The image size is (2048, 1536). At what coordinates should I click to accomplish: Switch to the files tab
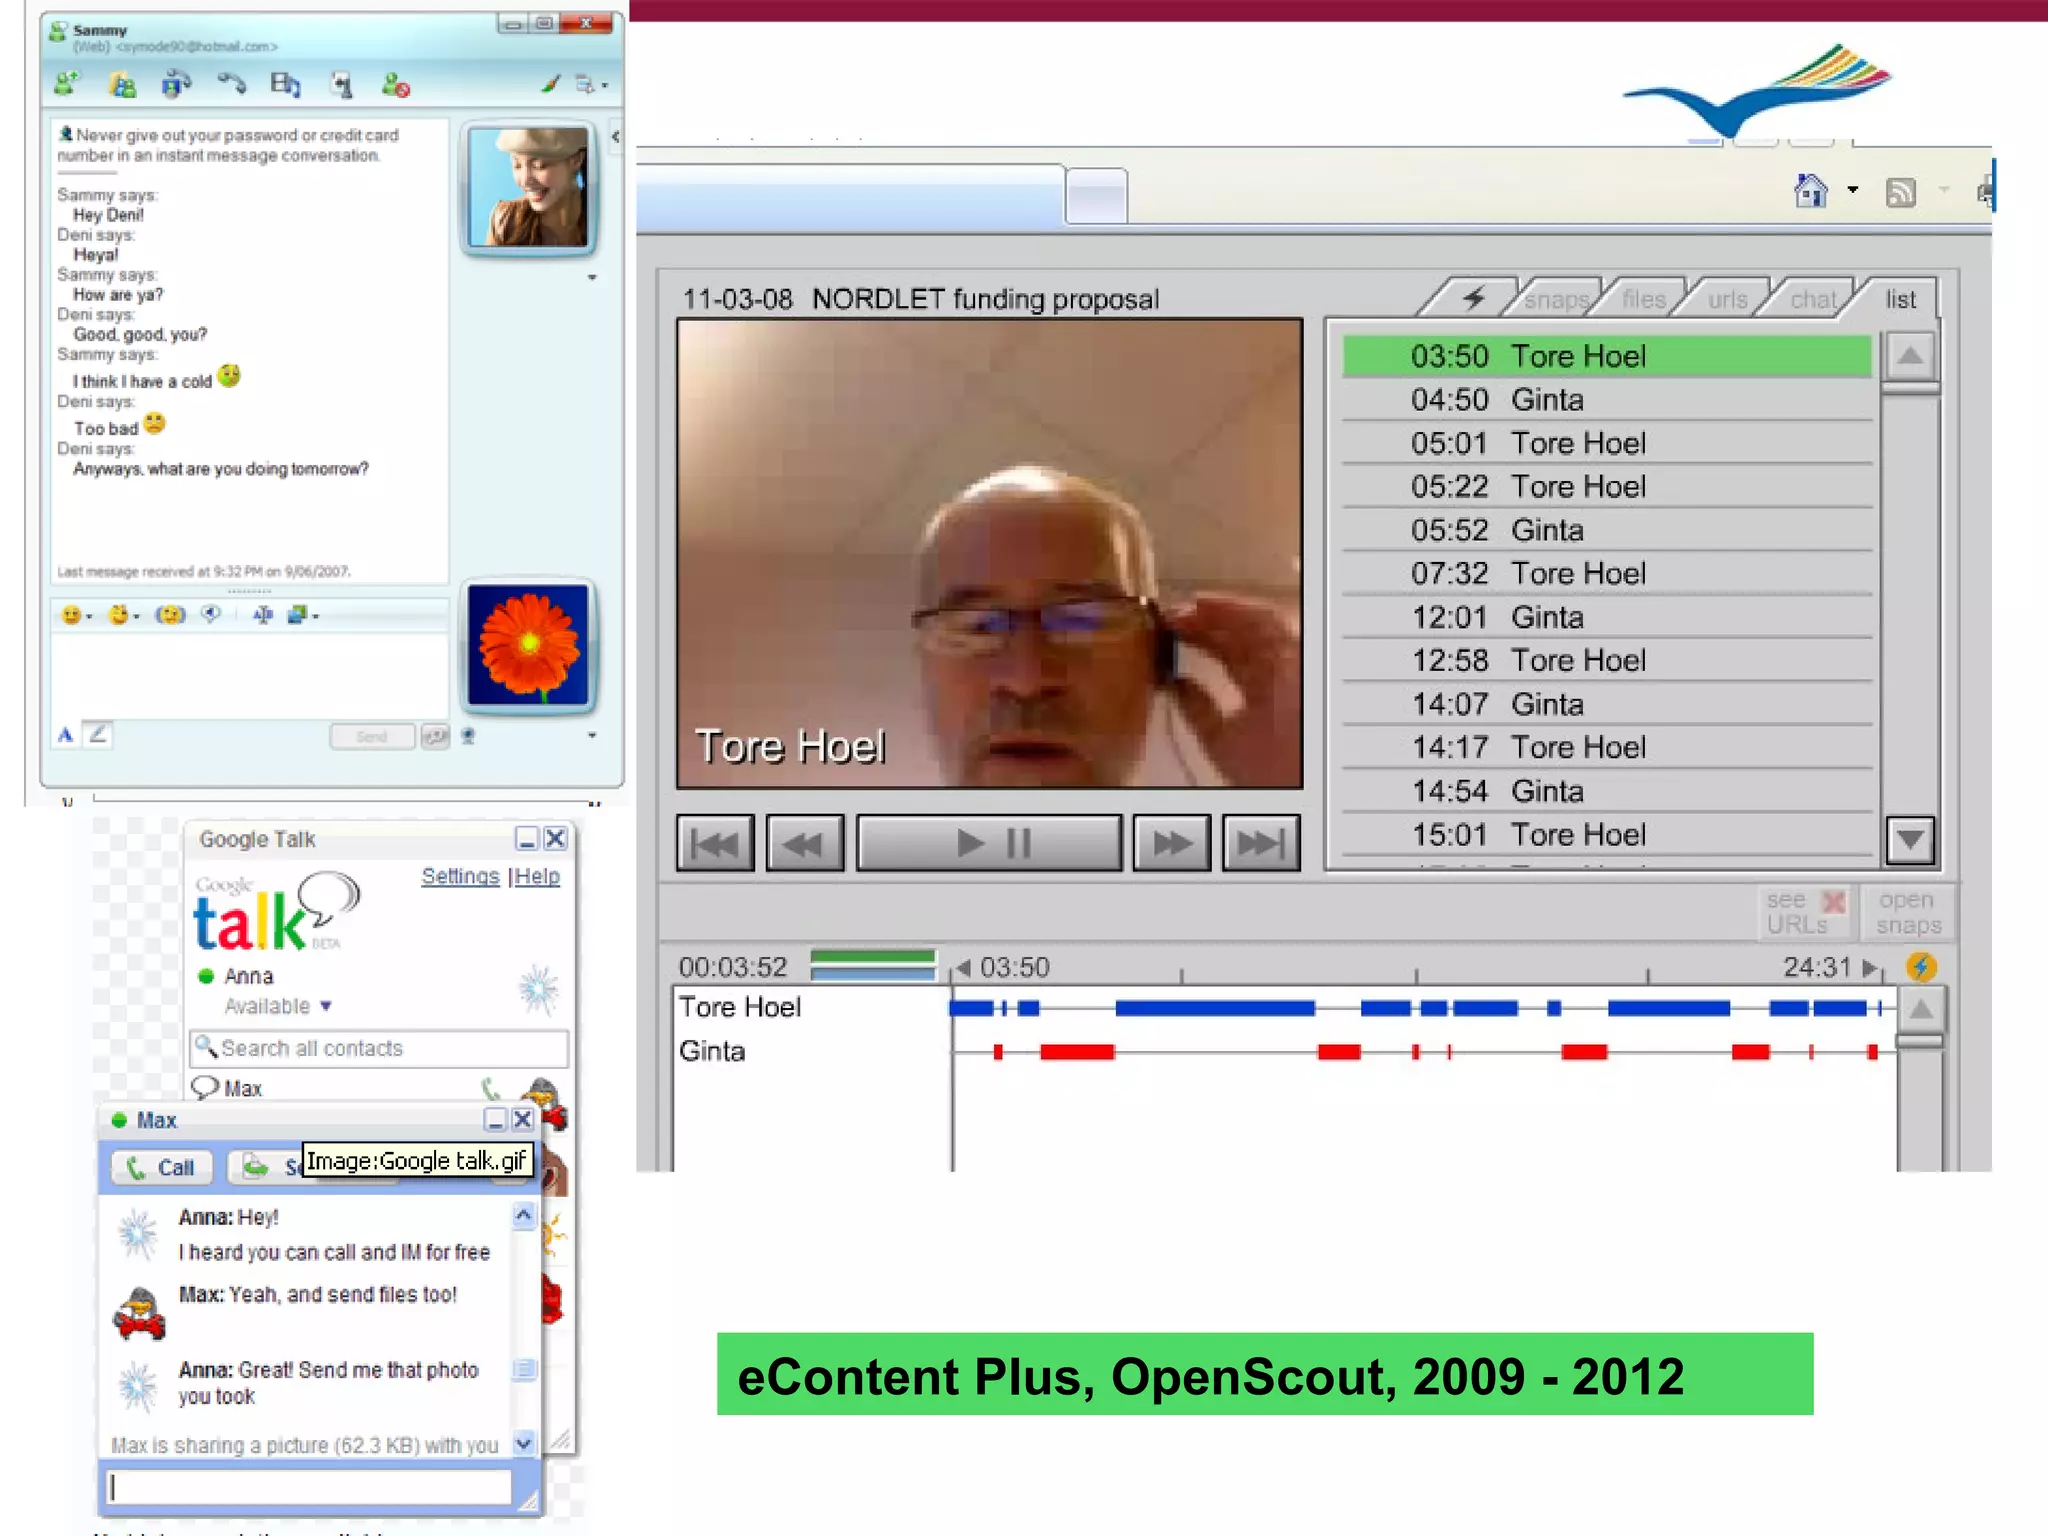click(x=1643, y=299)
